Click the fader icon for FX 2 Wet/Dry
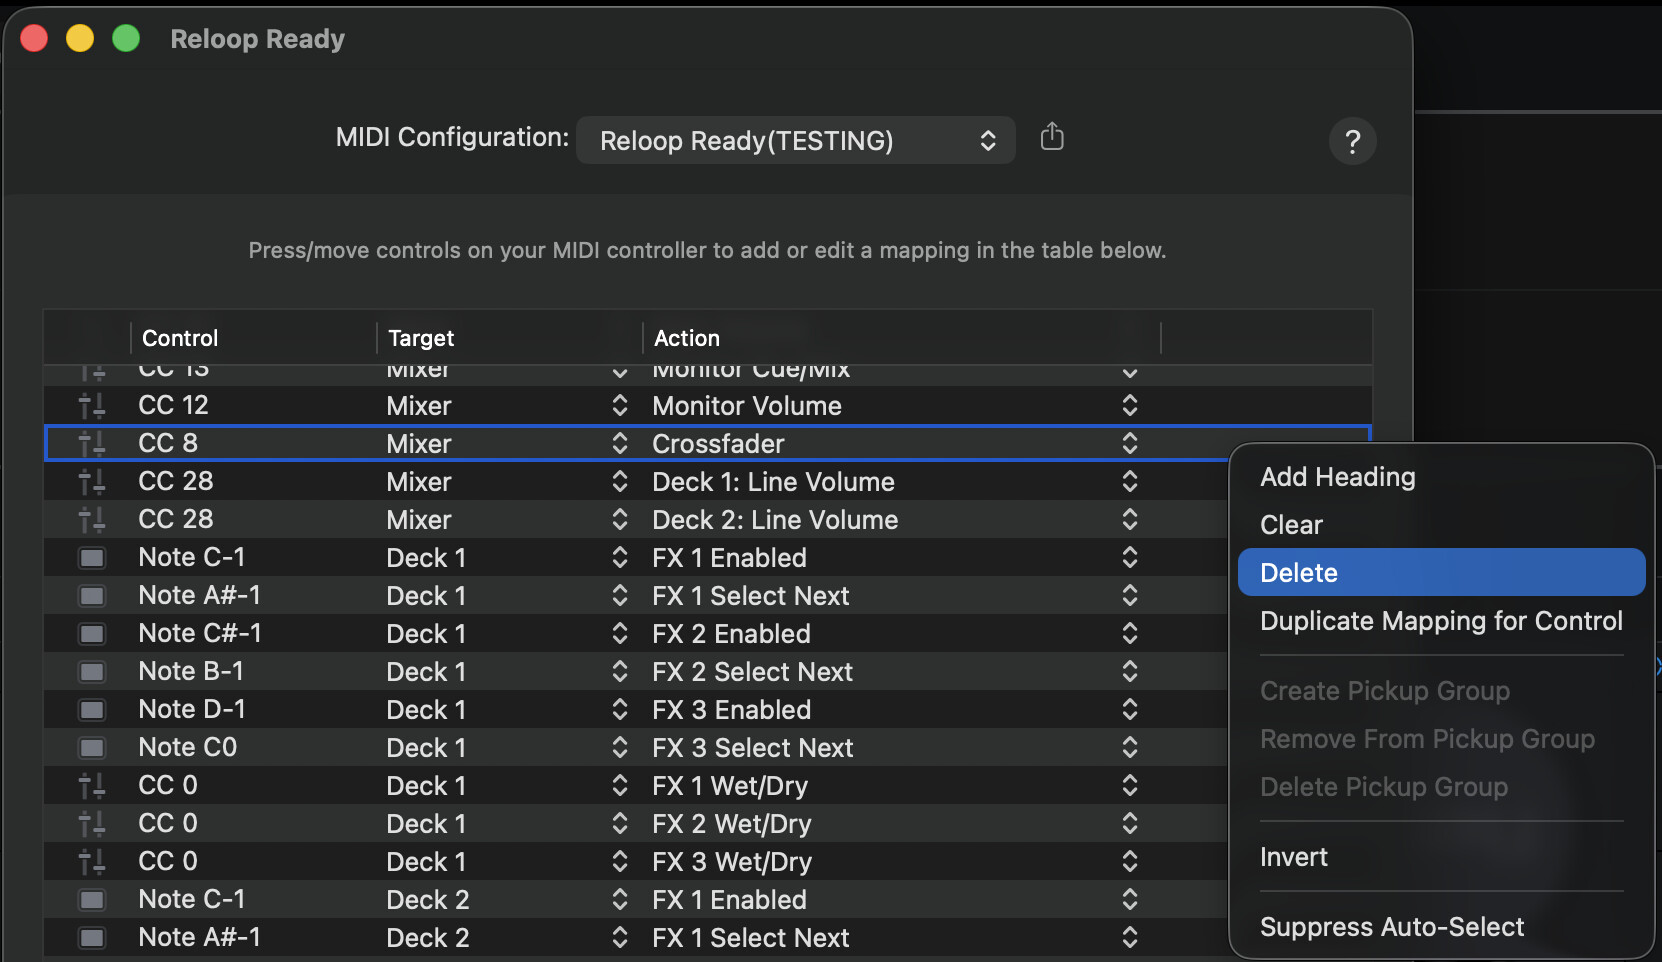This screenshot has height=962, width=1662. coord(92,824)
